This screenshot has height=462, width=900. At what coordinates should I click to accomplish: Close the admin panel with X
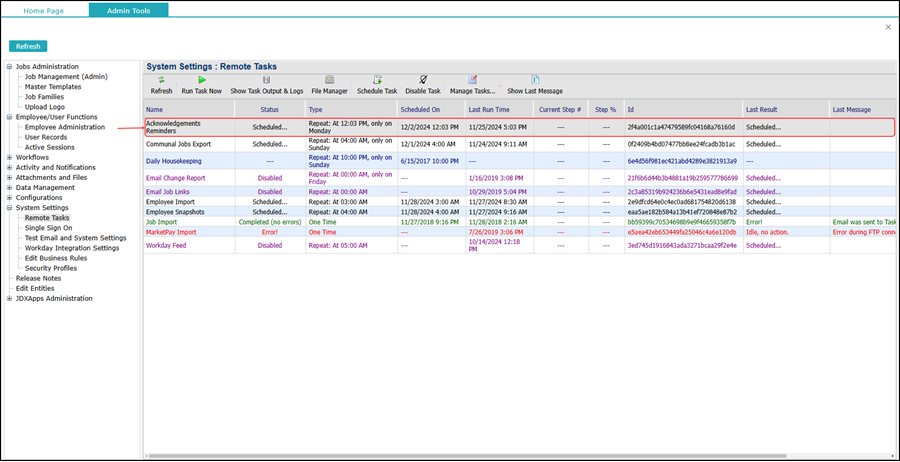pos(888,27)
